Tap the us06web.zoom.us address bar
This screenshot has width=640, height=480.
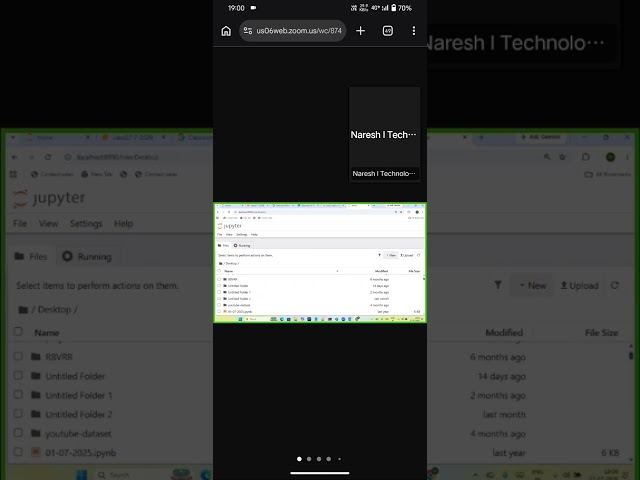click(x=293, y=31)
